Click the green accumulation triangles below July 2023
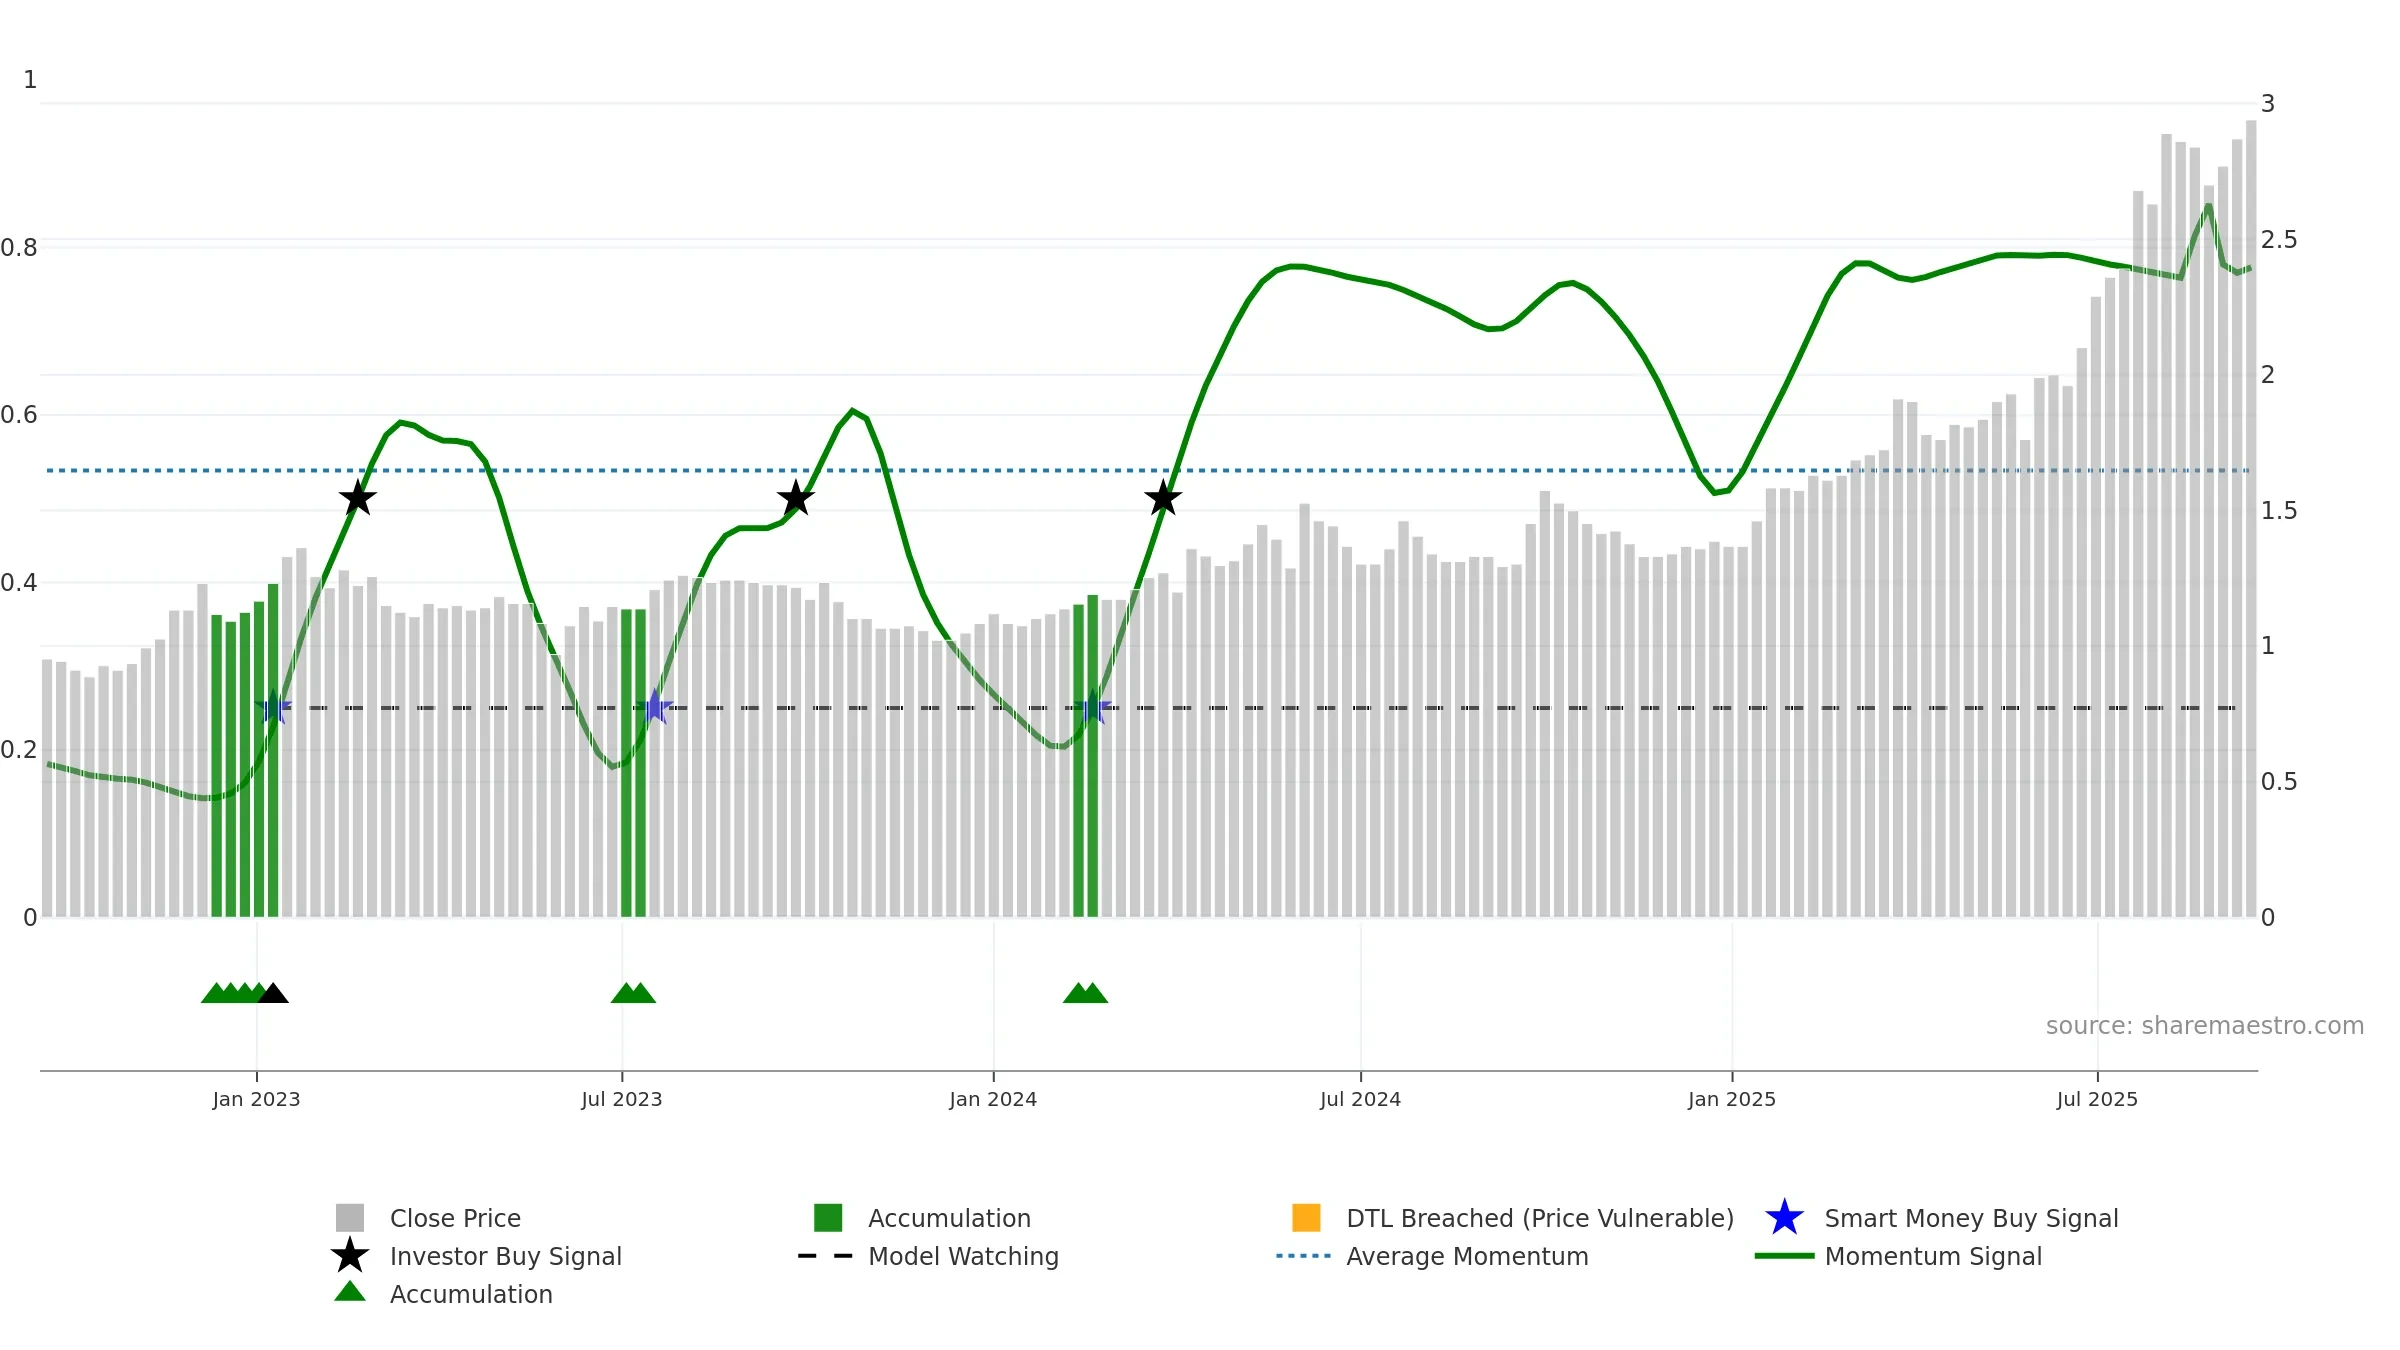 633,993
